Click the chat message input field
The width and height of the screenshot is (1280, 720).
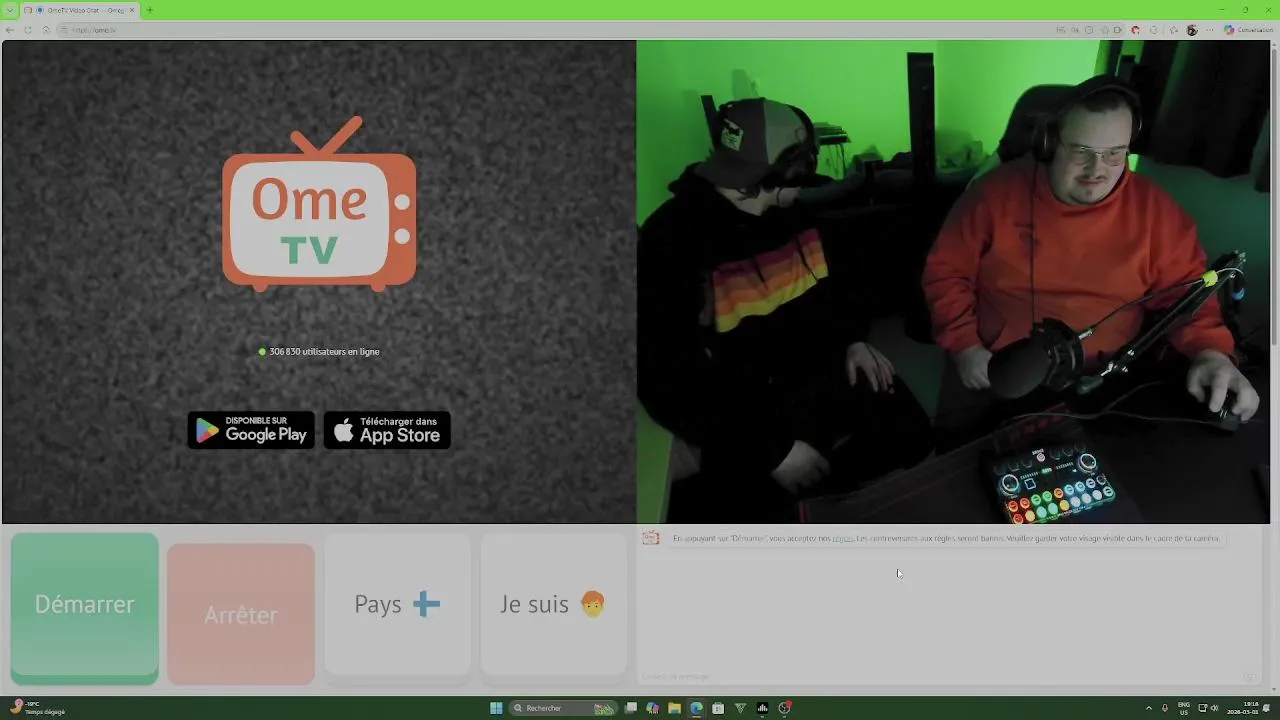(x=940, y=677)
